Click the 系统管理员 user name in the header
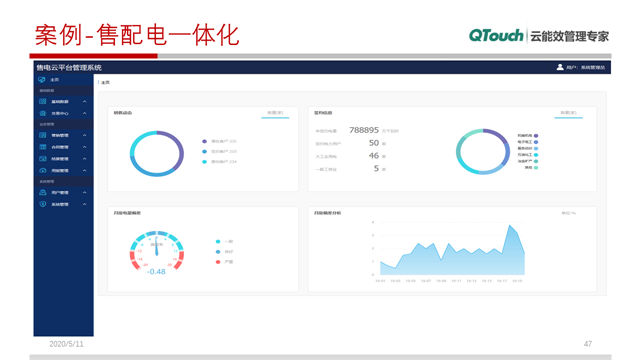Screen dimensions: 640x360 click(x=593, y=67)
